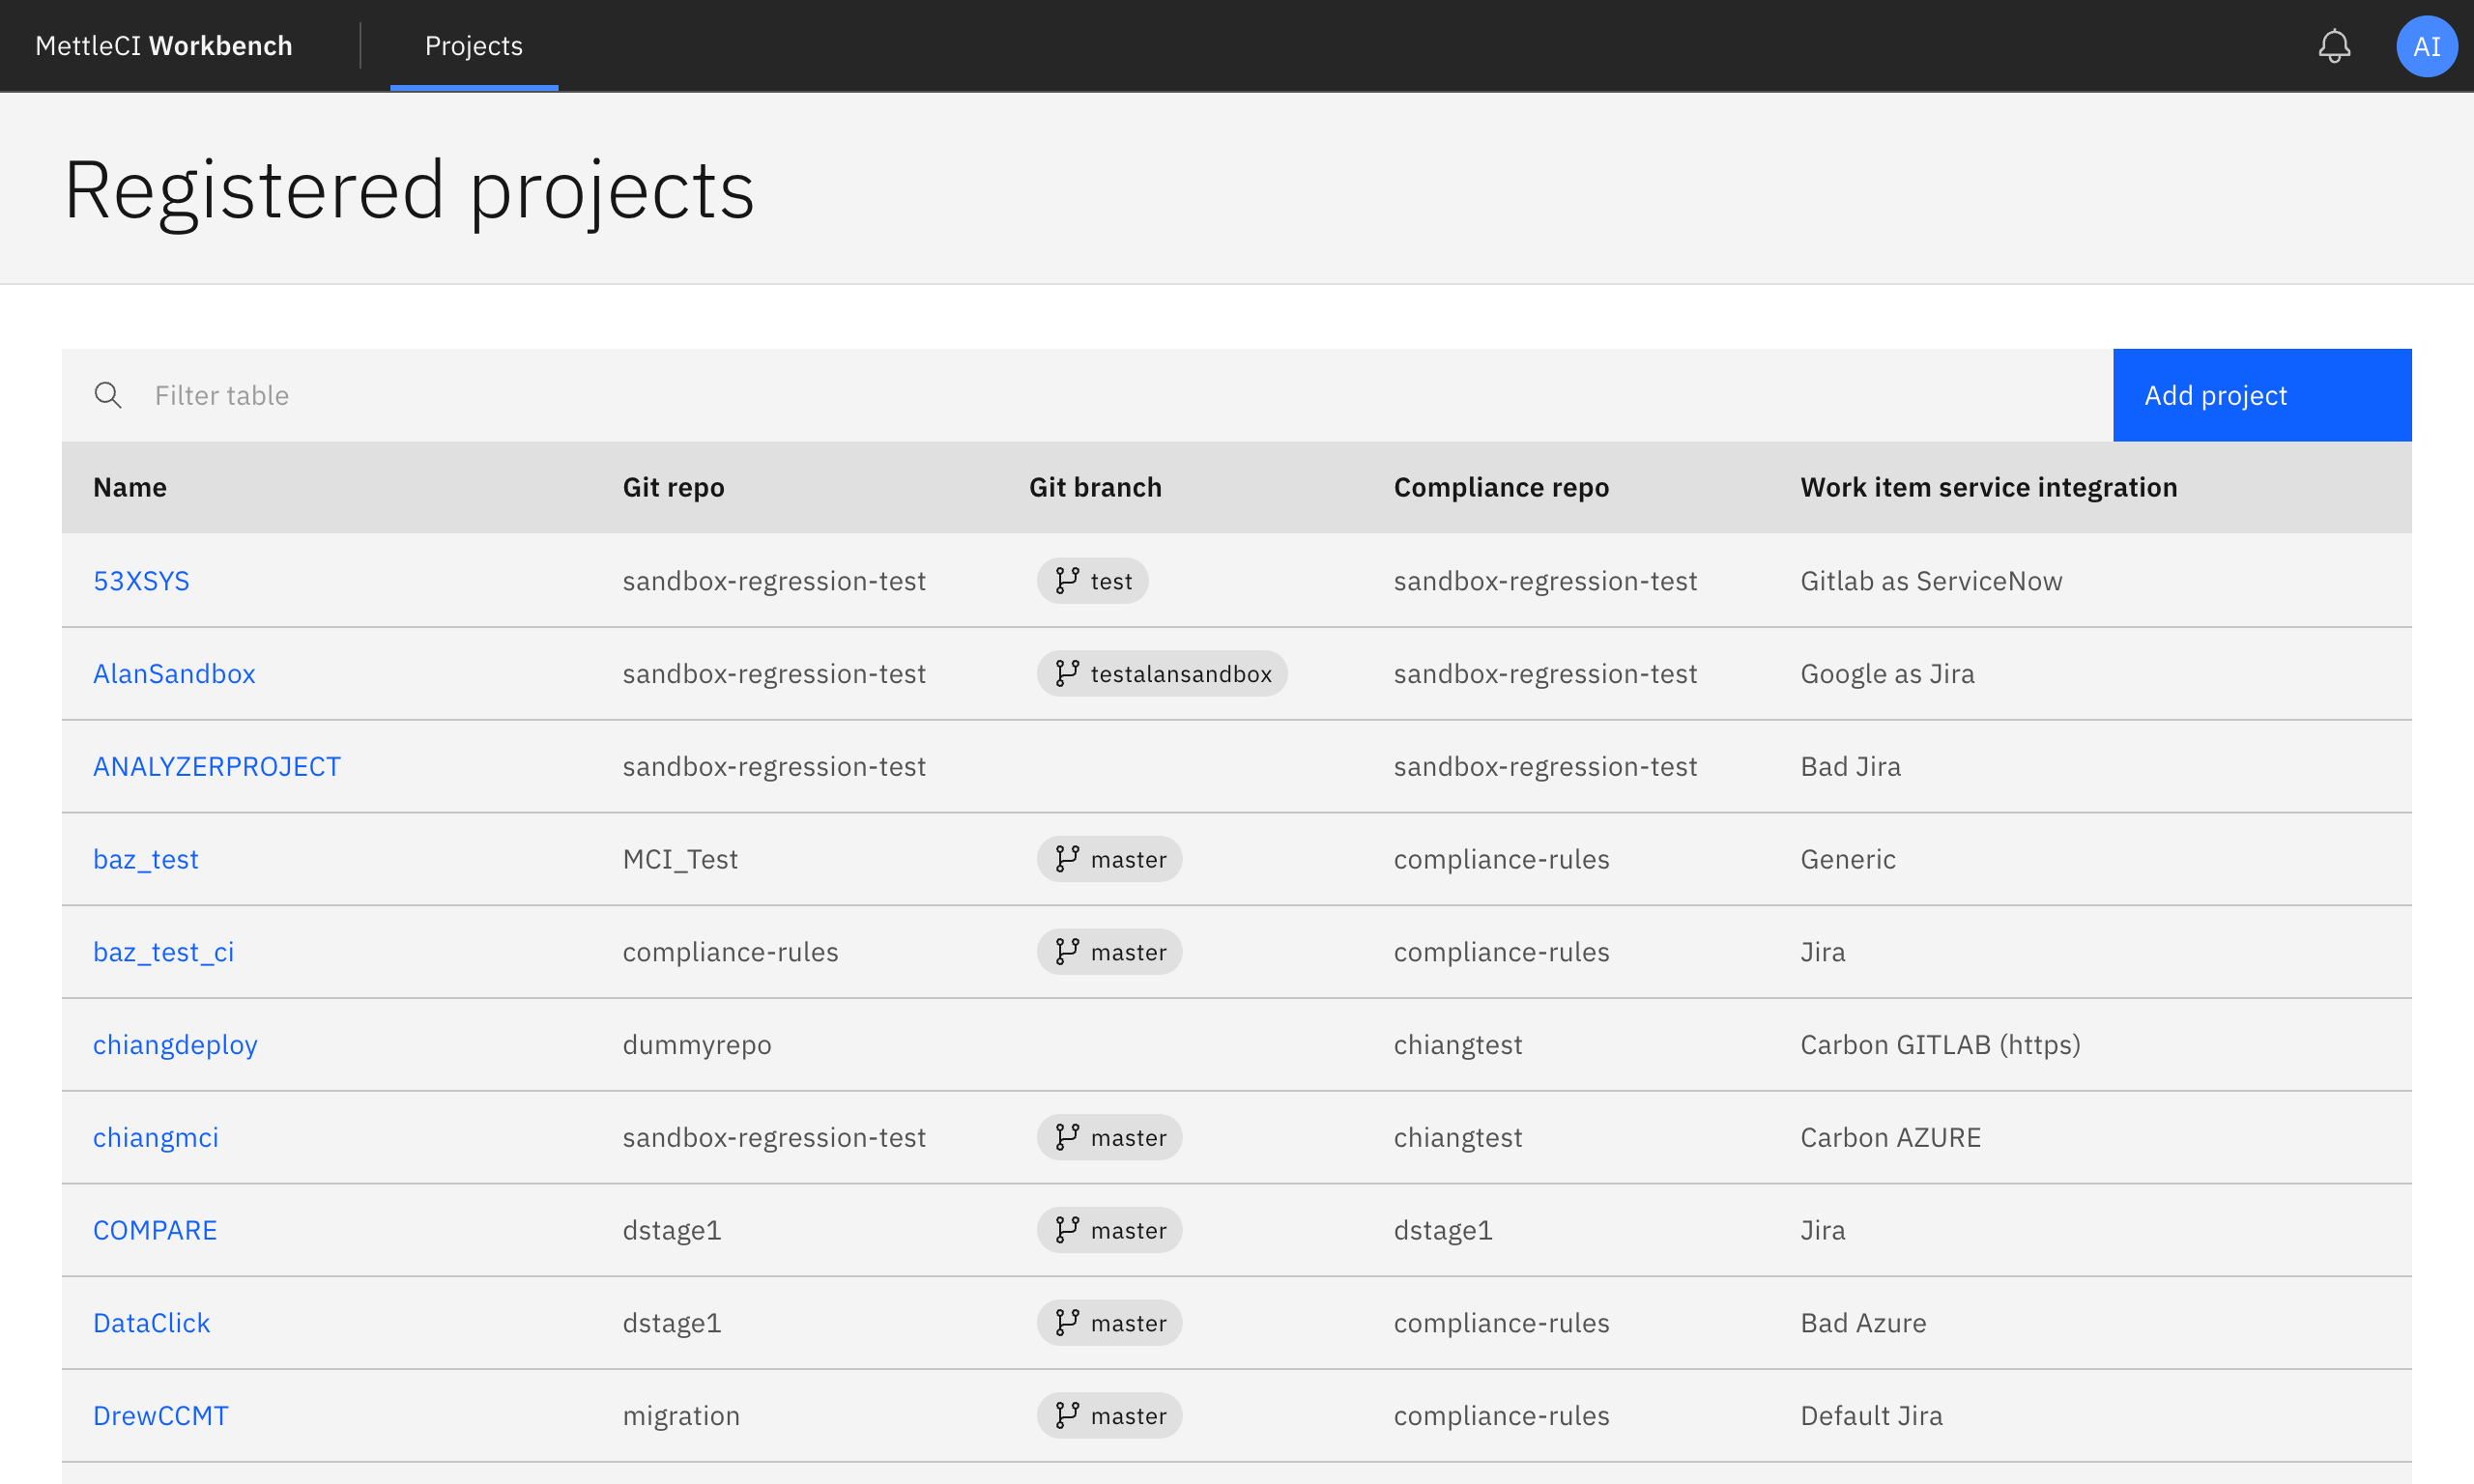
Task: Switch to the Projects tab
Action: [473, 45]
